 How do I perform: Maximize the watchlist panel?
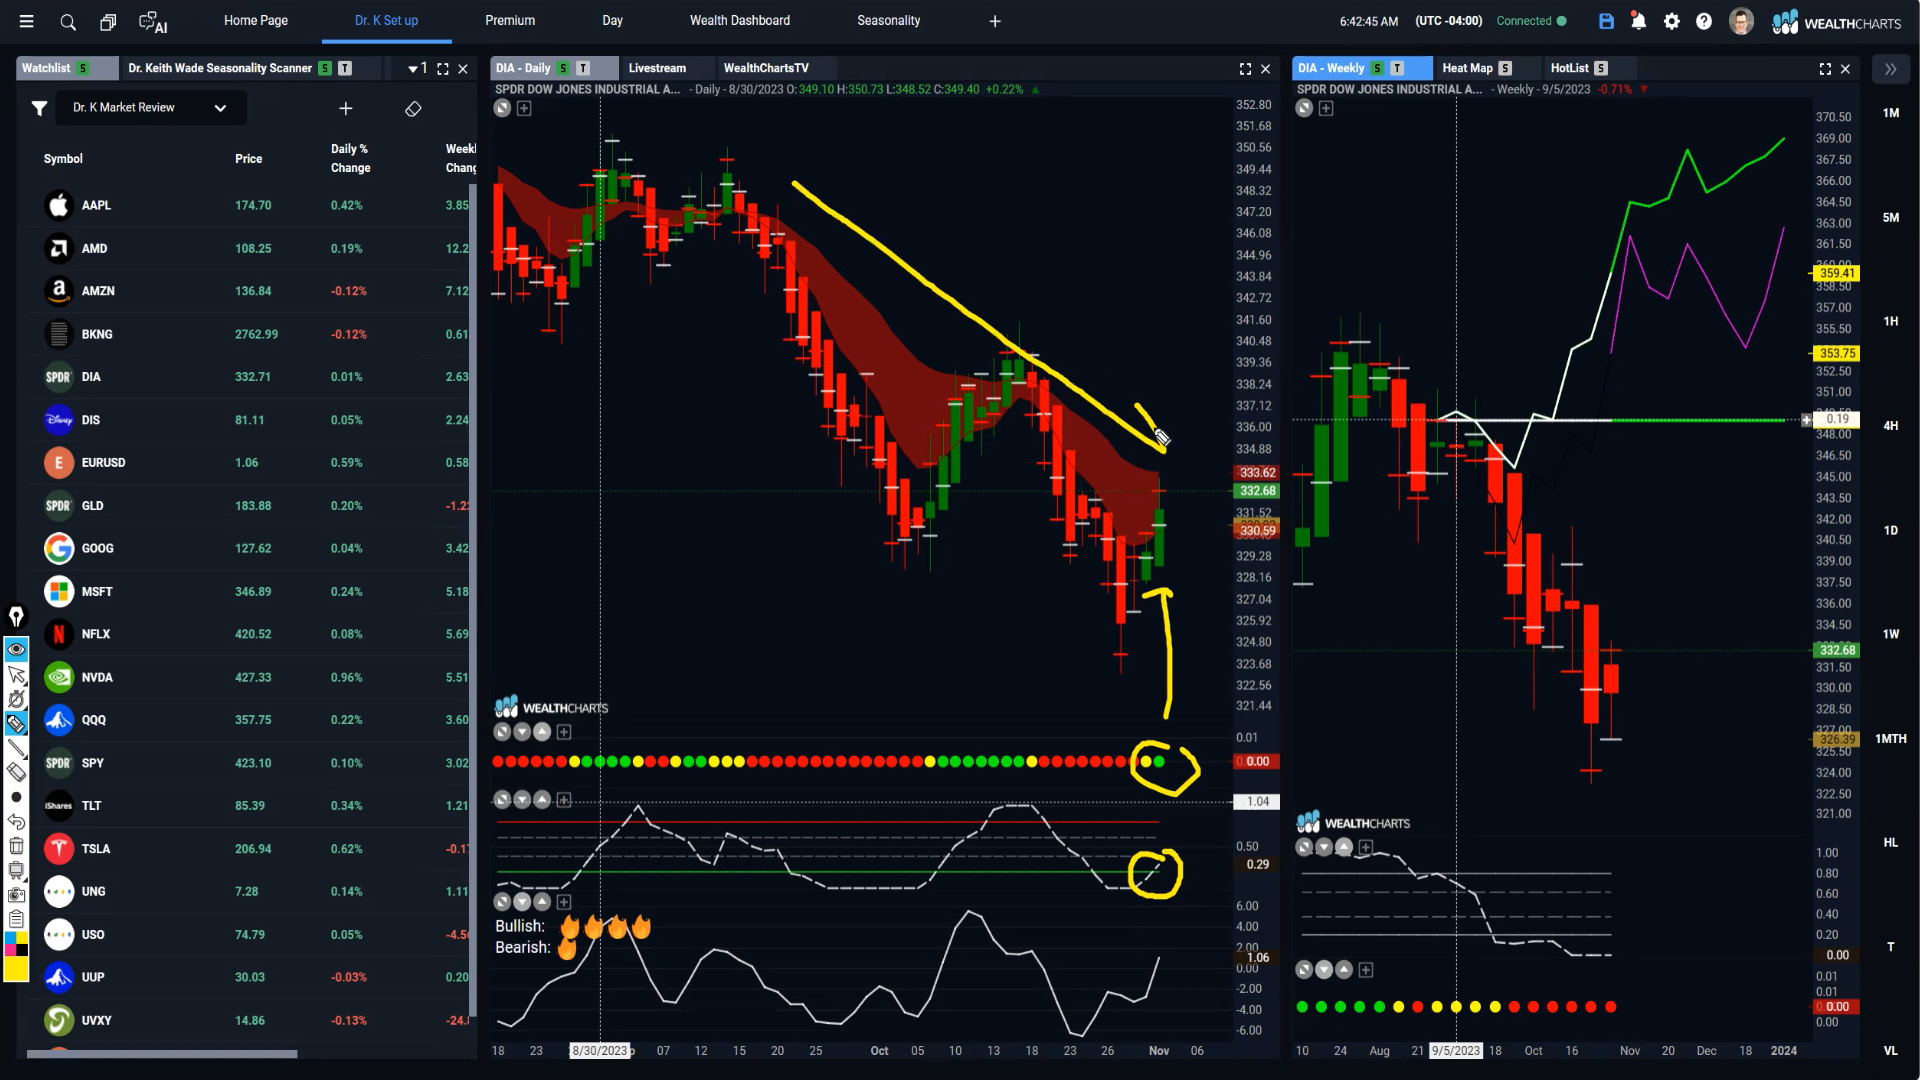tap(443, 69)
